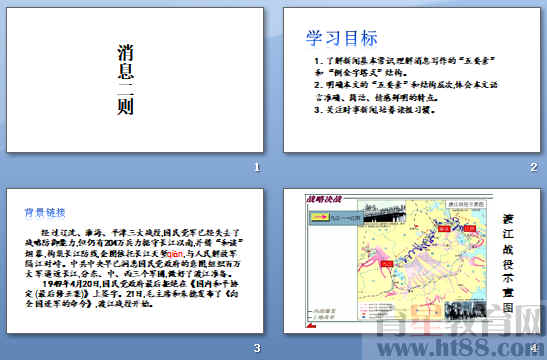This screenshot has width=547, height=360.
Task: Click the www.ht88.com watermark link
Action: [458, 348]
